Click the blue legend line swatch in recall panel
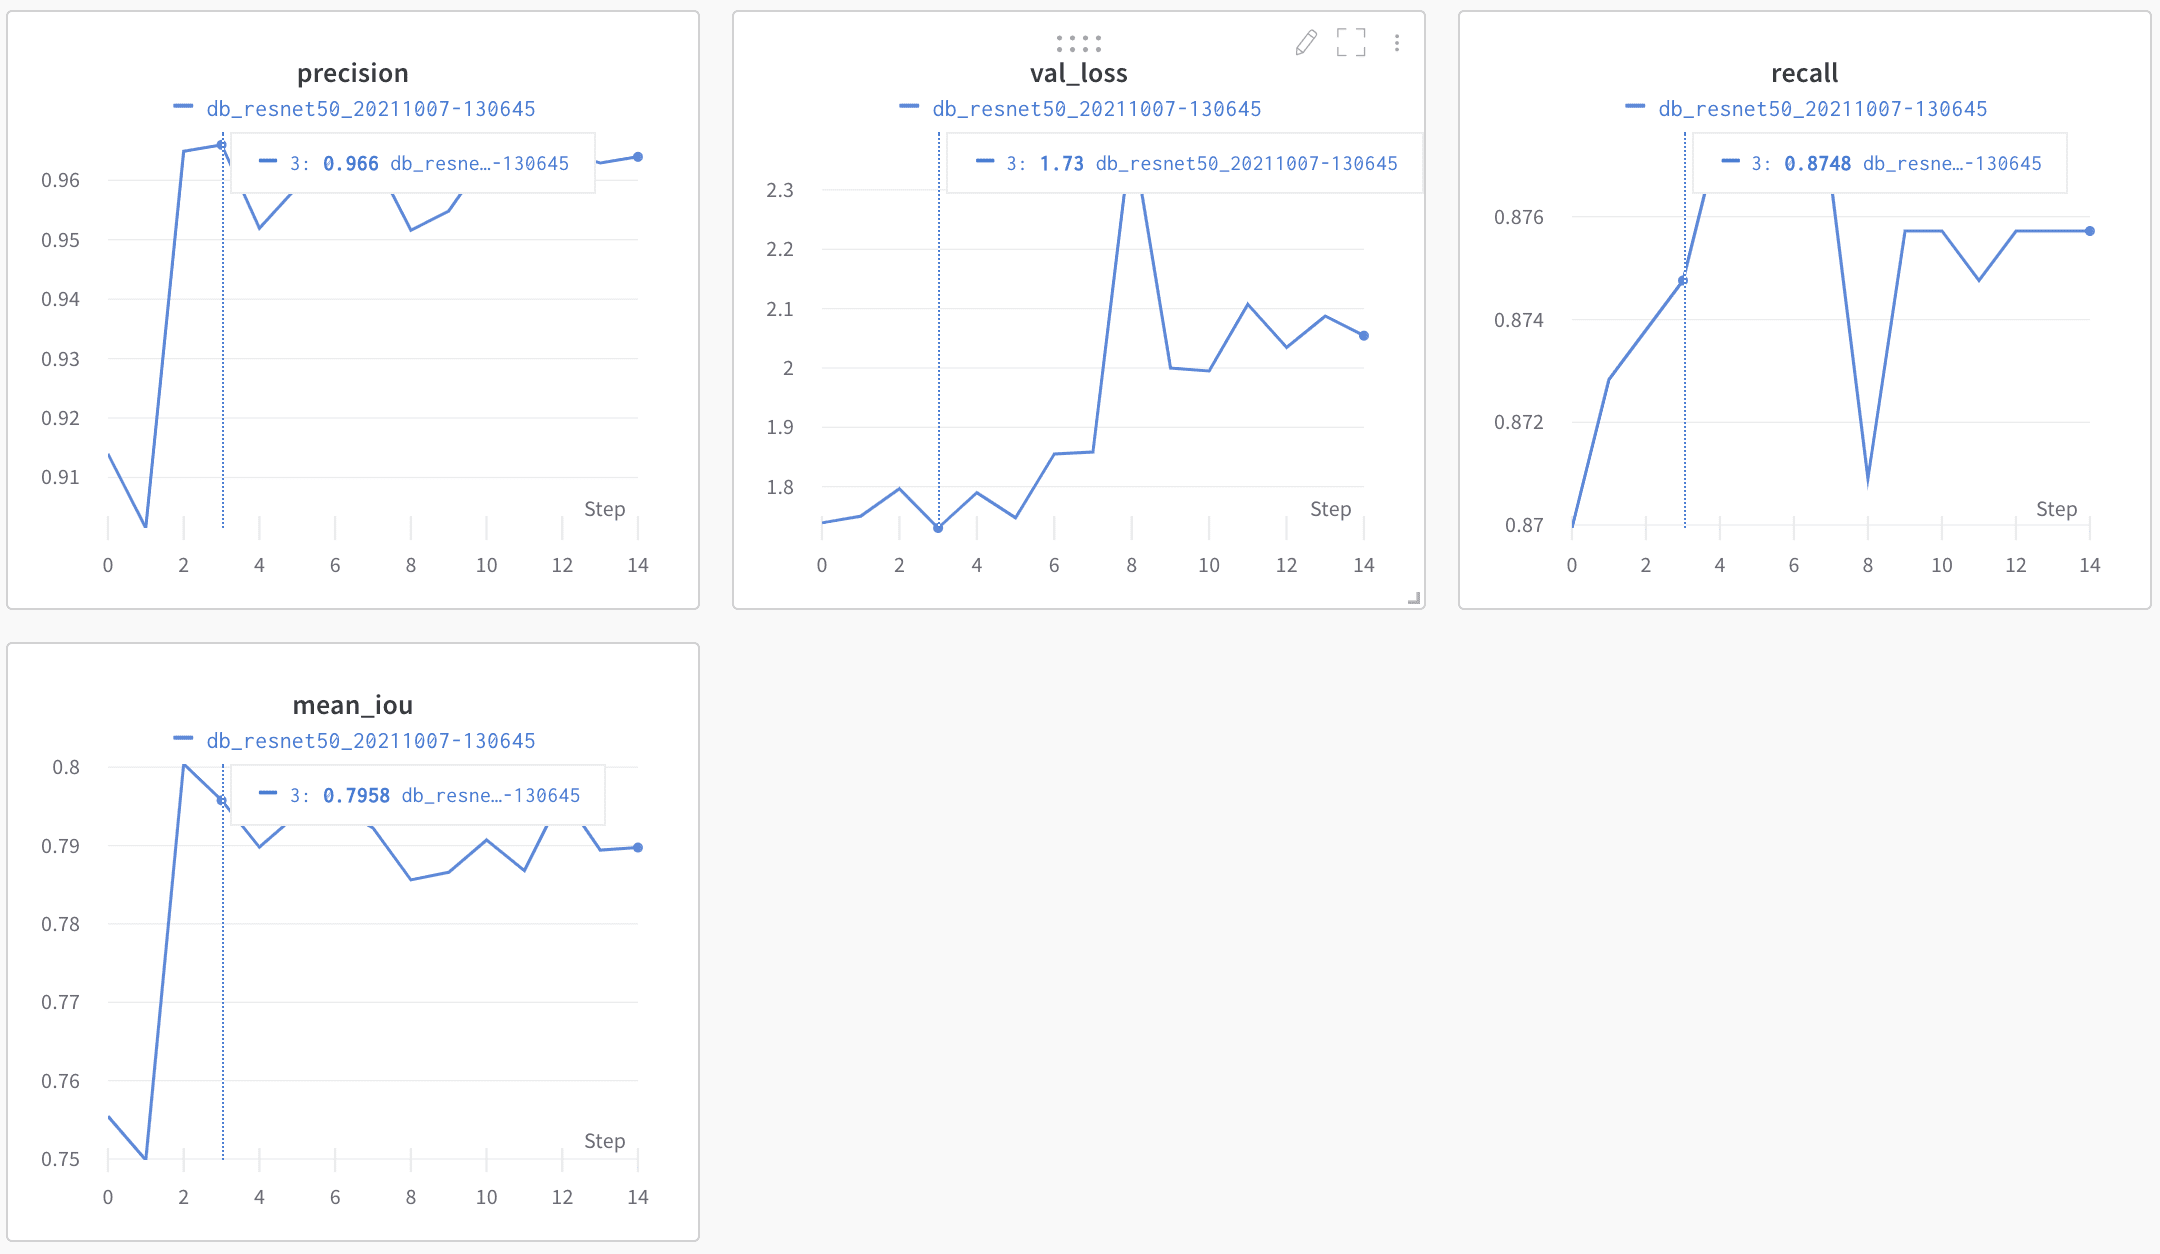Screen dimensions: 2160x1254 click(1635, 107)
